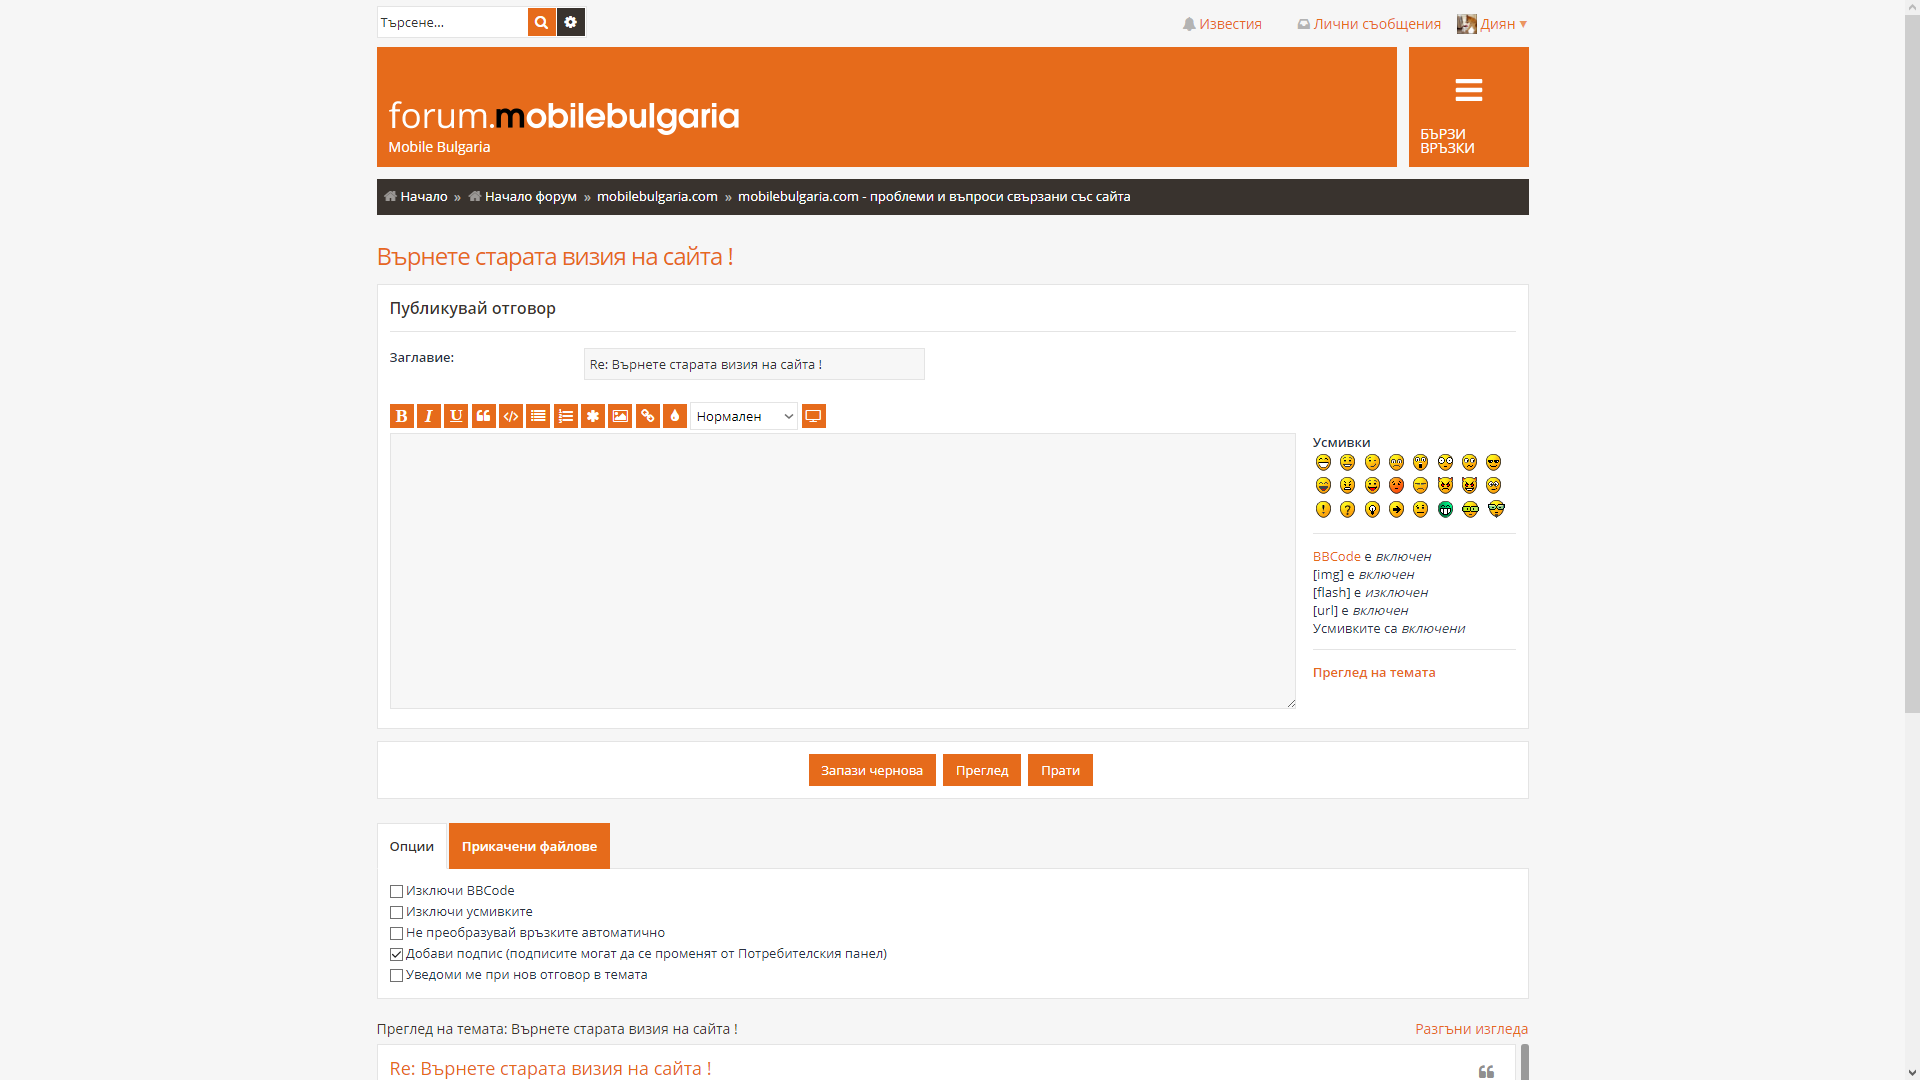Insert code tag in editor

pyautogui.click(x=511, y=416)
